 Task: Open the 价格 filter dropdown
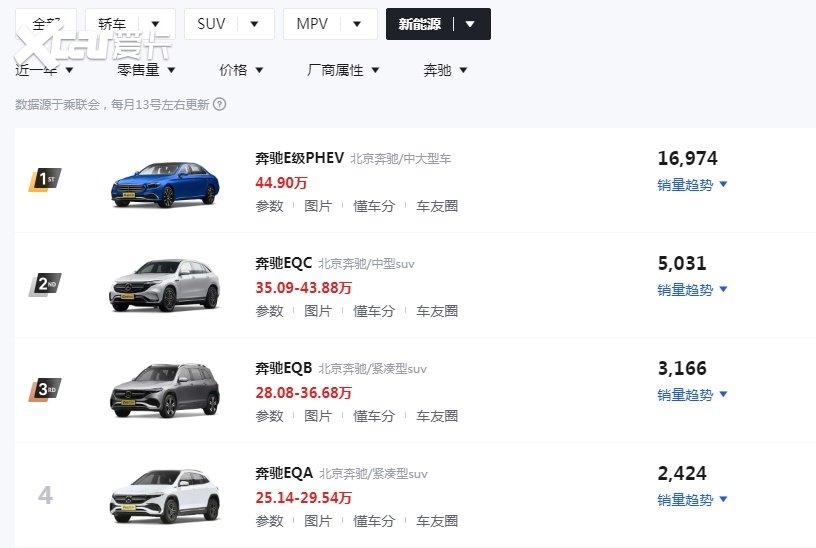pos(241,70)
